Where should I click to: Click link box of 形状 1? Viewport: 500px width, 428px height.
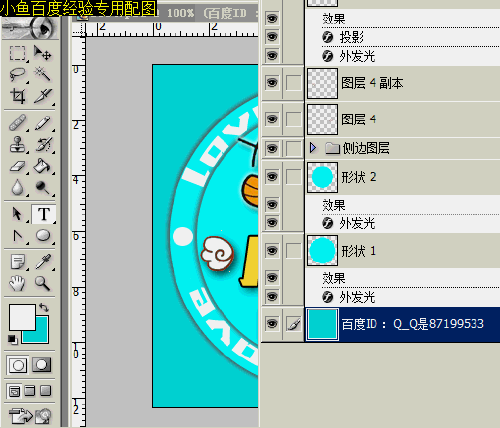(x=293, y=250)
